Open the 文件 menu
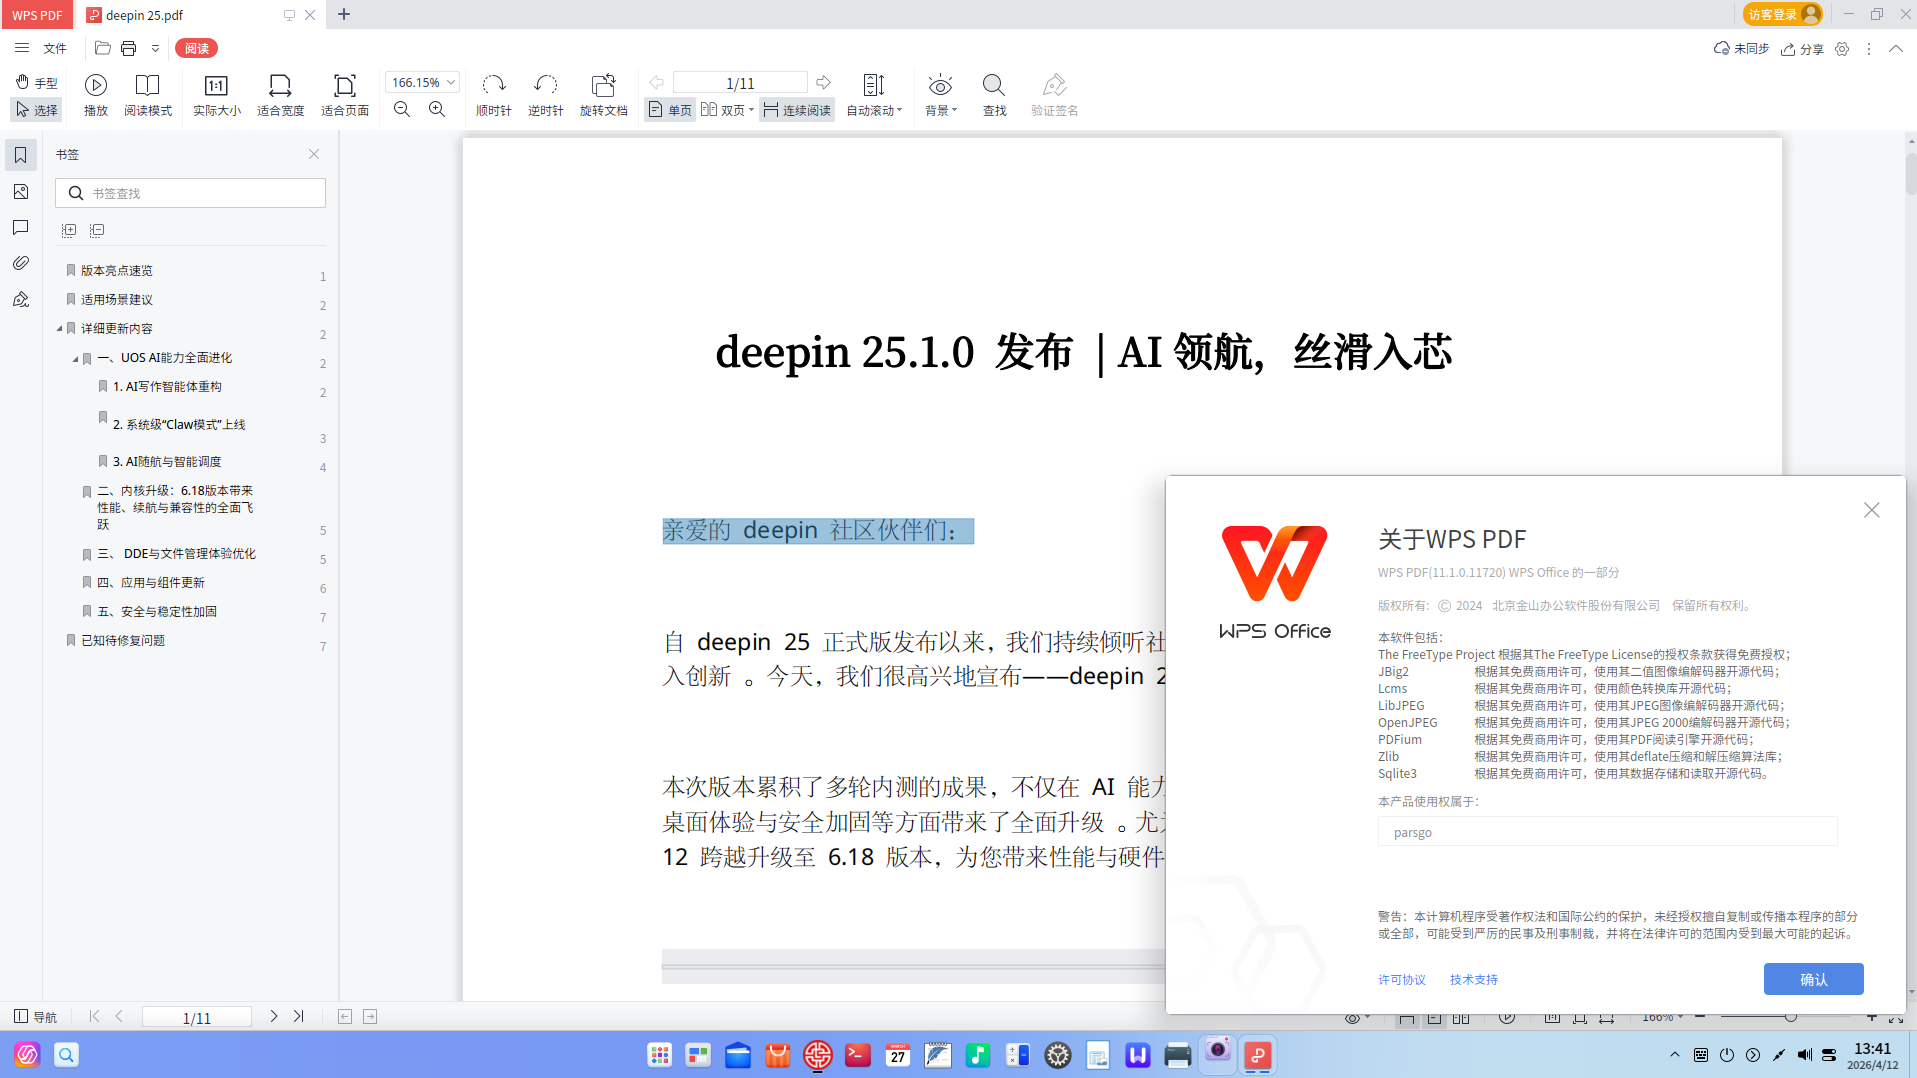The width and height of the screenshot is (1917, 1078). point(55,48)
